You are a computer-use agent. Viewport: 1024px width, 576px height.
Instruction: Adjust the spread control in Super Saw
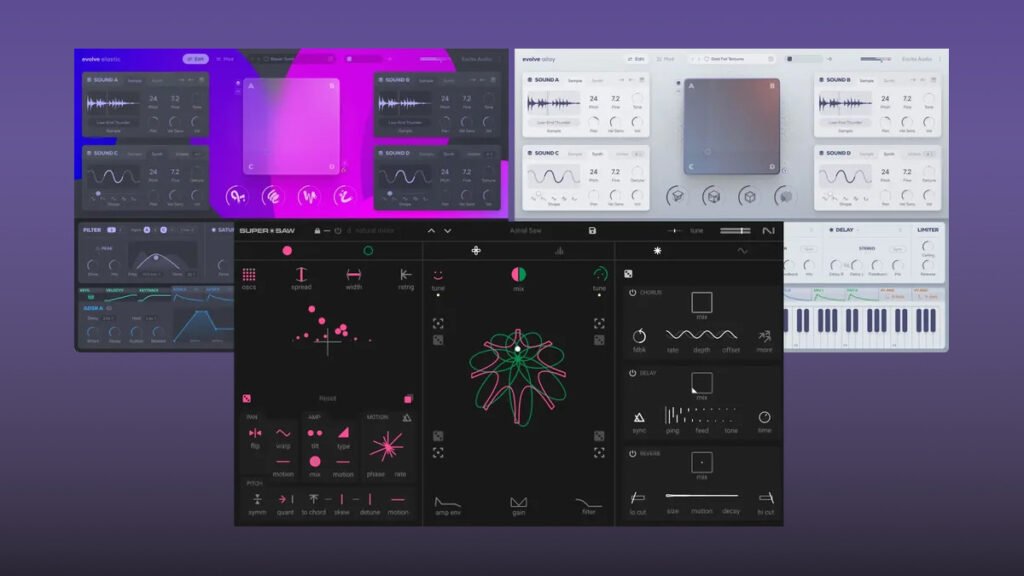click(x=301, y=274)
